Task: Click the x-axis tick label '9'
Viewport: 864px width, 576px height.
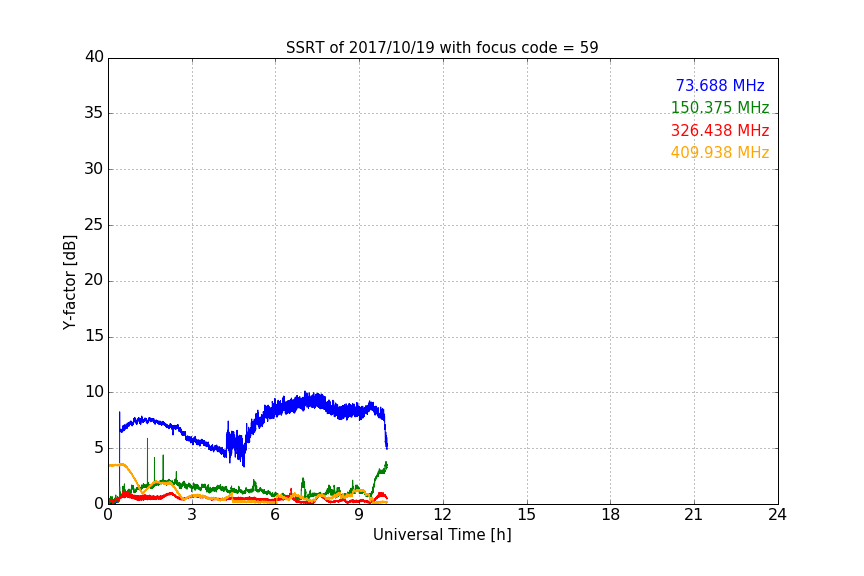Action: point(359,515)
